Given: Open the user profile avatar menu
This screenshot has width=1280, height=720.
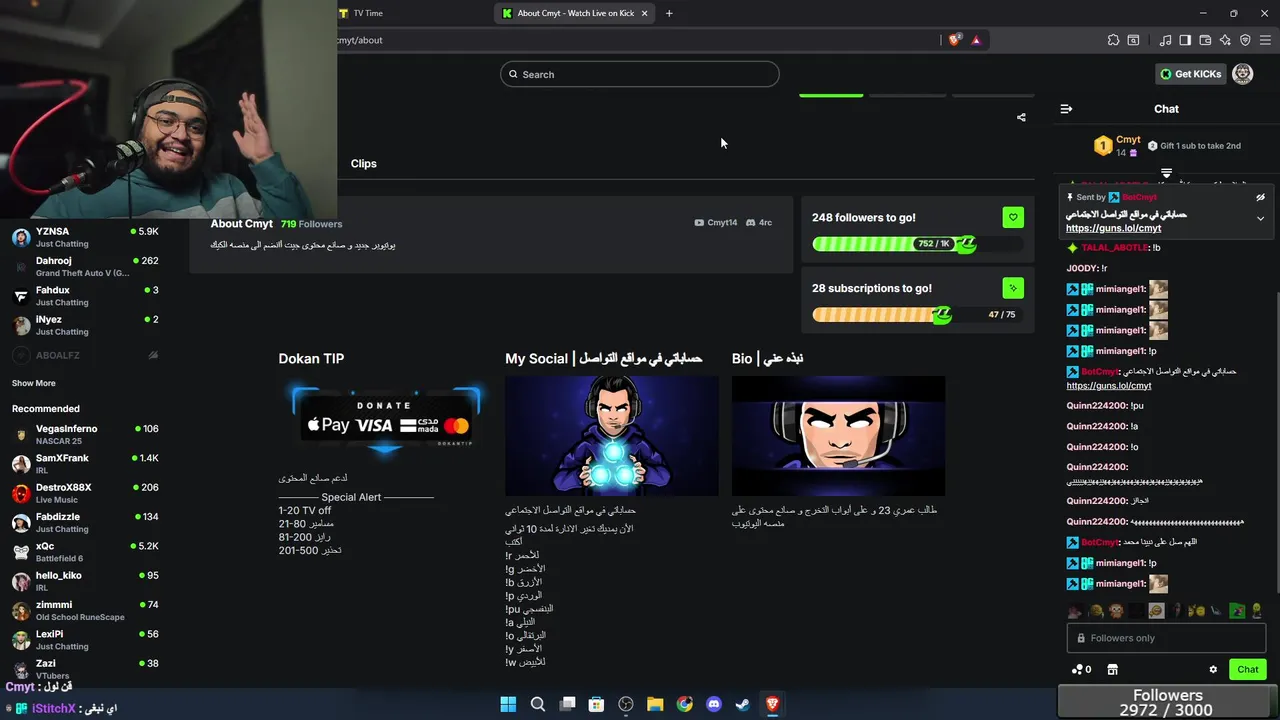Looking at the screenshot, I should click(1243, 74).
